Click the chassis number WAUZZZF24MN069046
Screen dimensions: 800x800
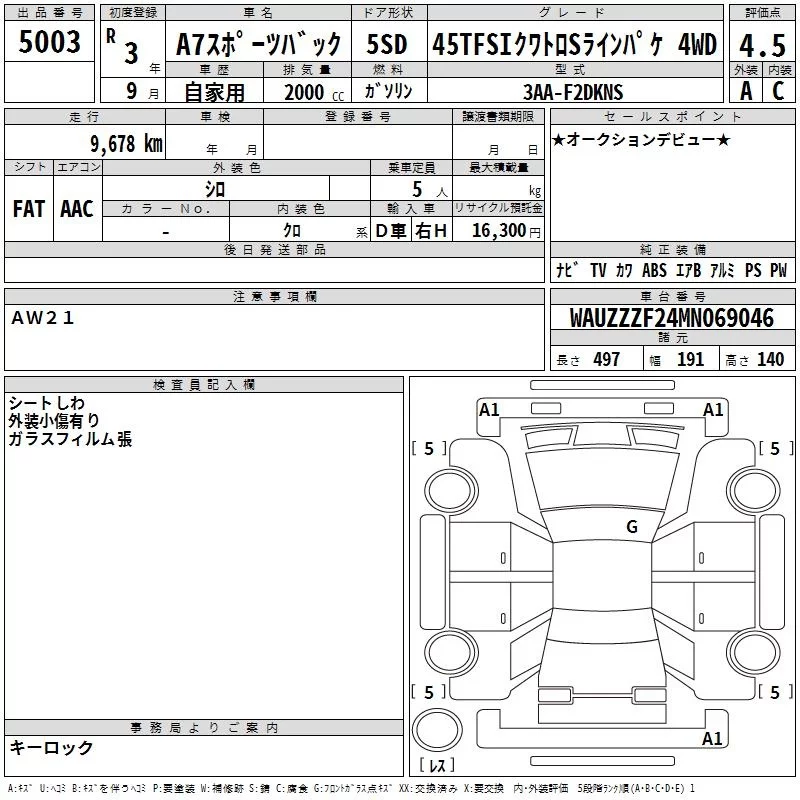coord(671,318)
